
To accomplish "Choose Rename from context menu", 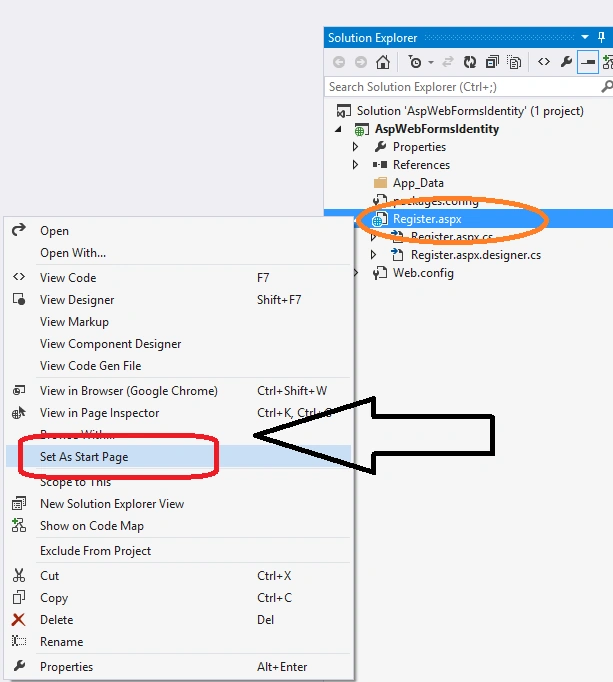I will pyautogui.click(x=178, y=642).
